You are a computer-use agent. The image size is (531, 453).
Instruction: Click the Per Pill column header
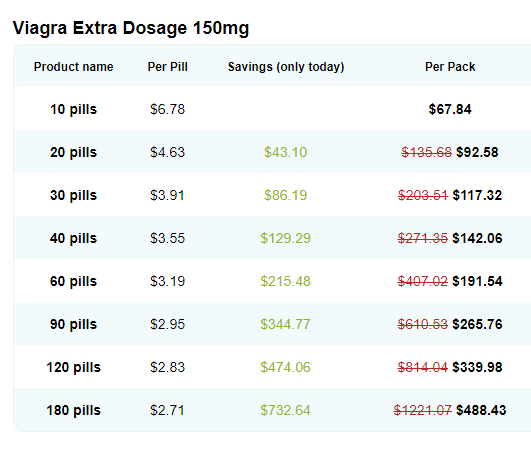pyautogui.click(x=168, y=67)
